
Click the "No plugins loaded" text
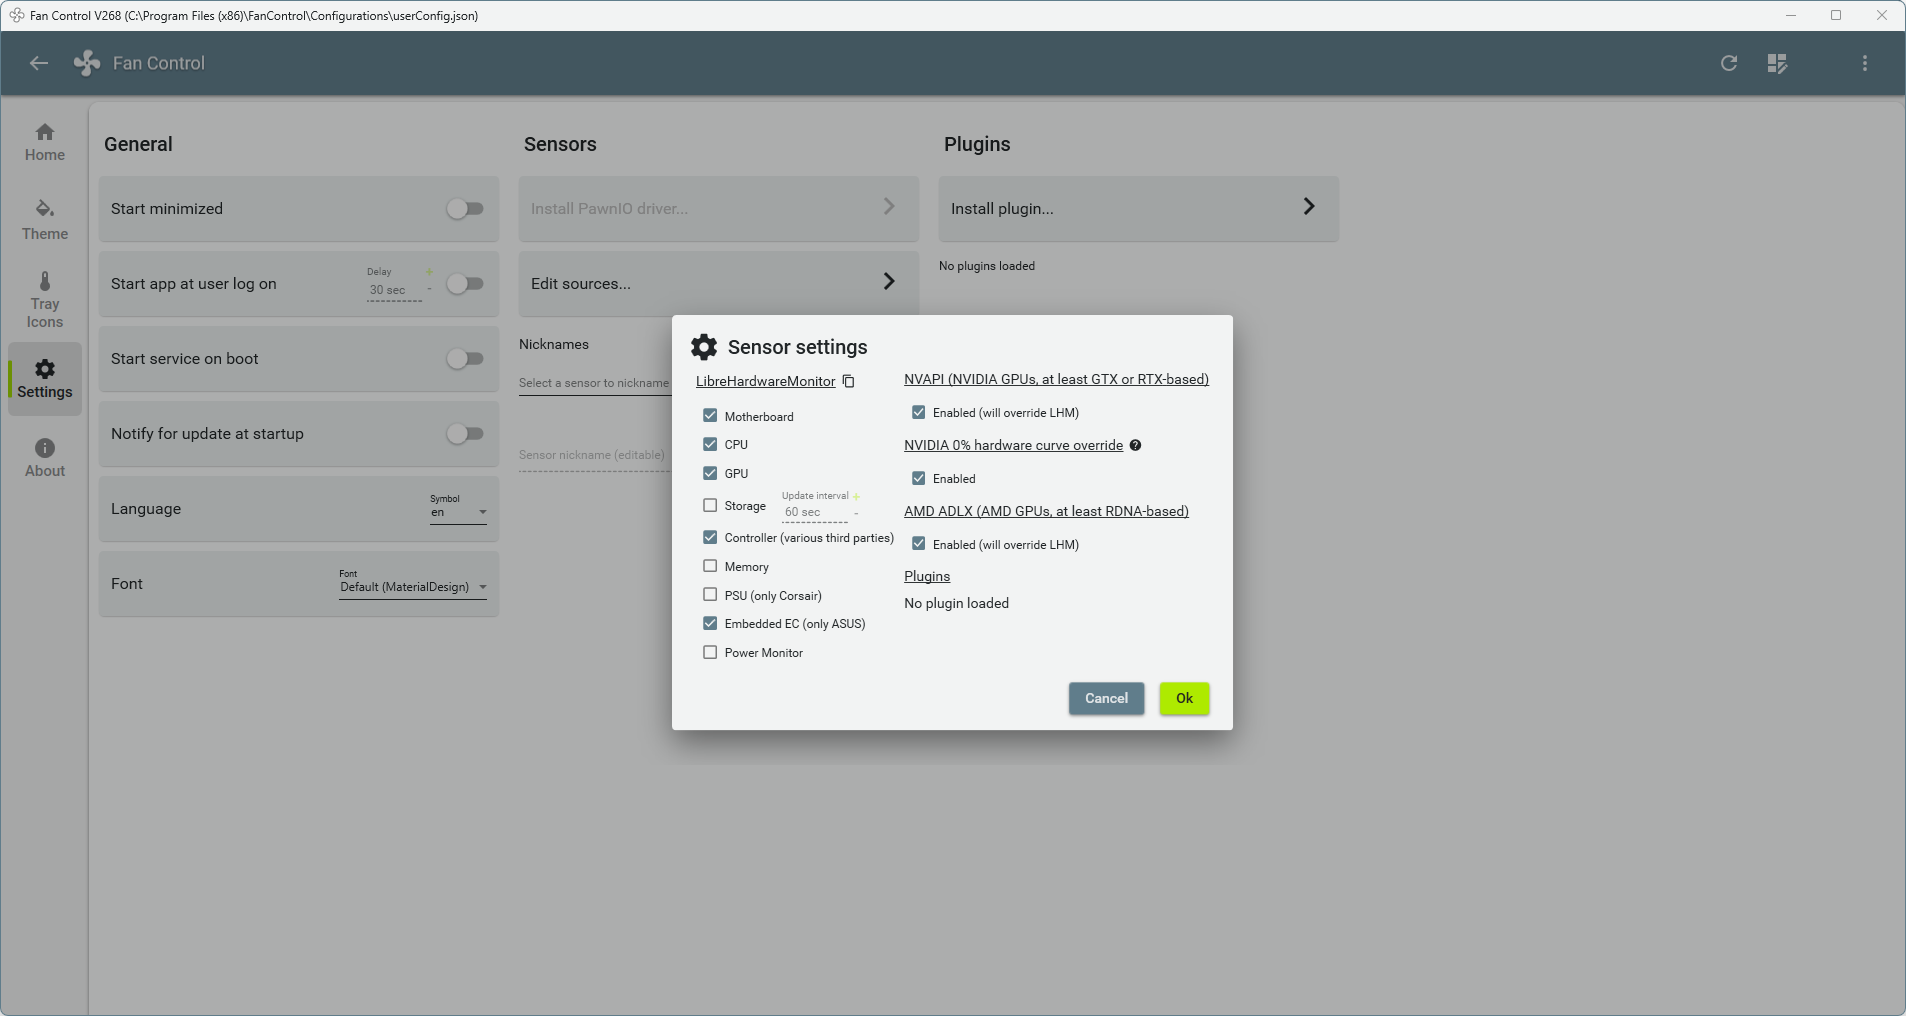[x=987, y=266]
